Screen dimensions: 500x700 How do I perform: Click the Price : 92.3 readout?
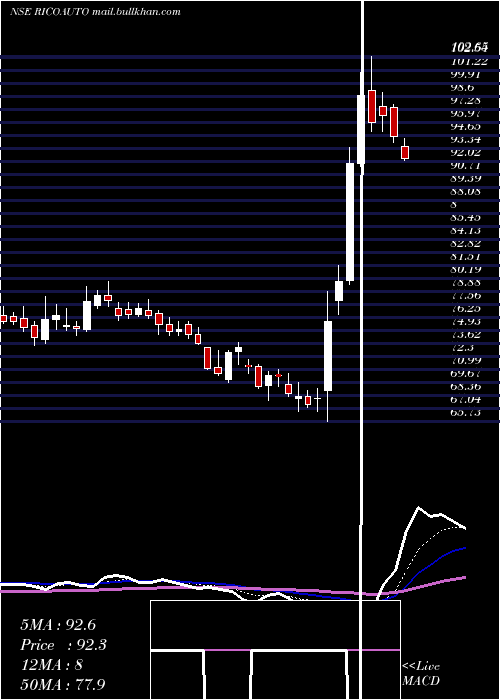(x=63, y=645)
